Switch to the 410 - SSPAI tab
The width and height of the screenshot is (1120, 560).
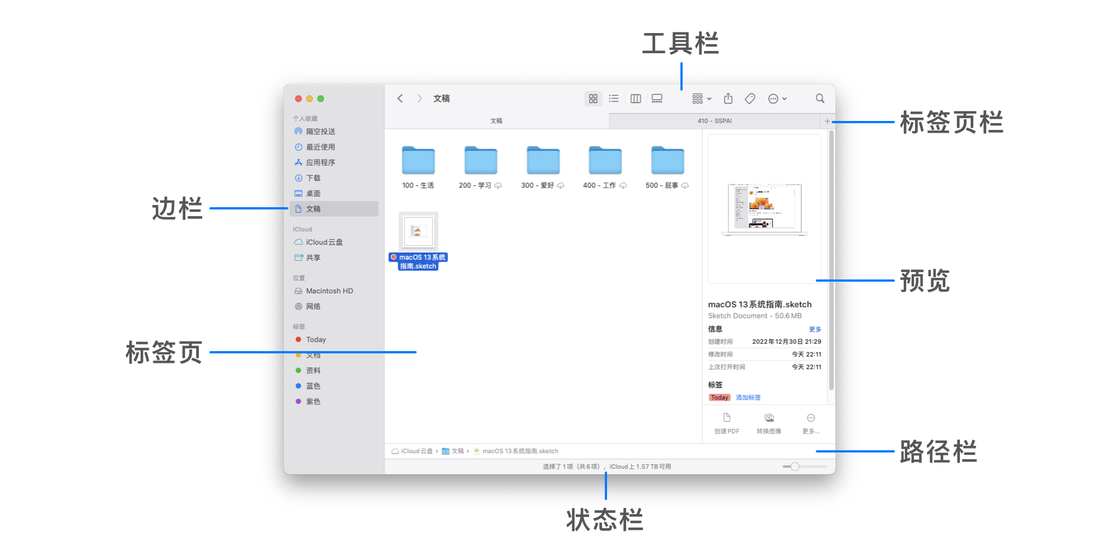[x=714, y=121]
